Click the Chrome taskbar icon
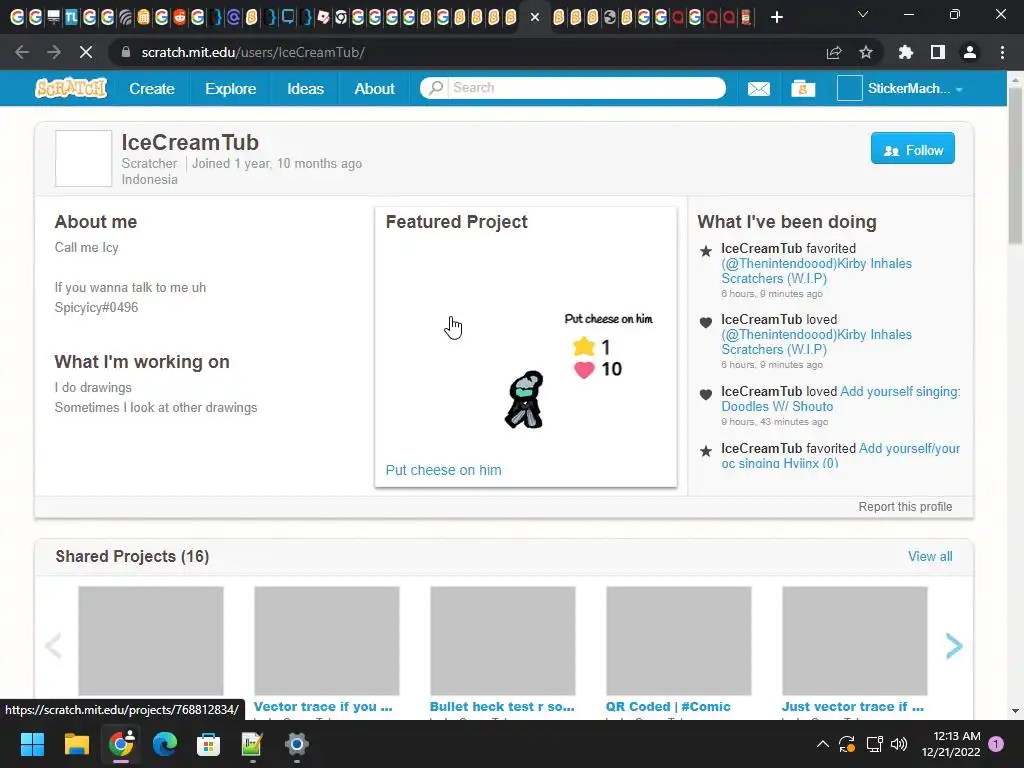The height and width of the screenshot is (768, 1024). [x=121, y=744]
